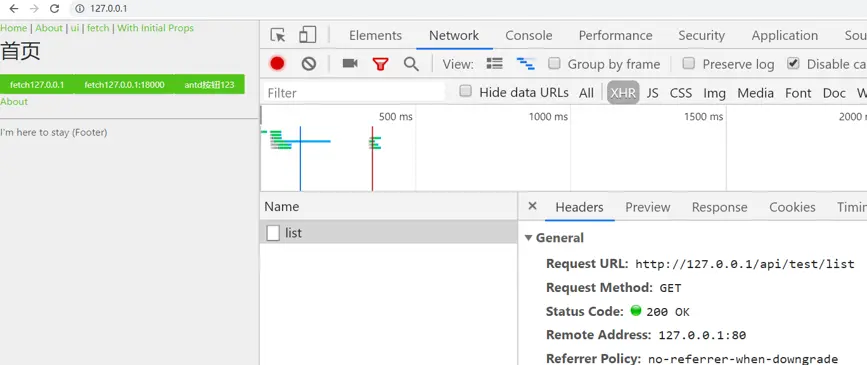Uncheck the Disable cache checkbox
Viewport: 867px width, 365px height.
(793, 64)
